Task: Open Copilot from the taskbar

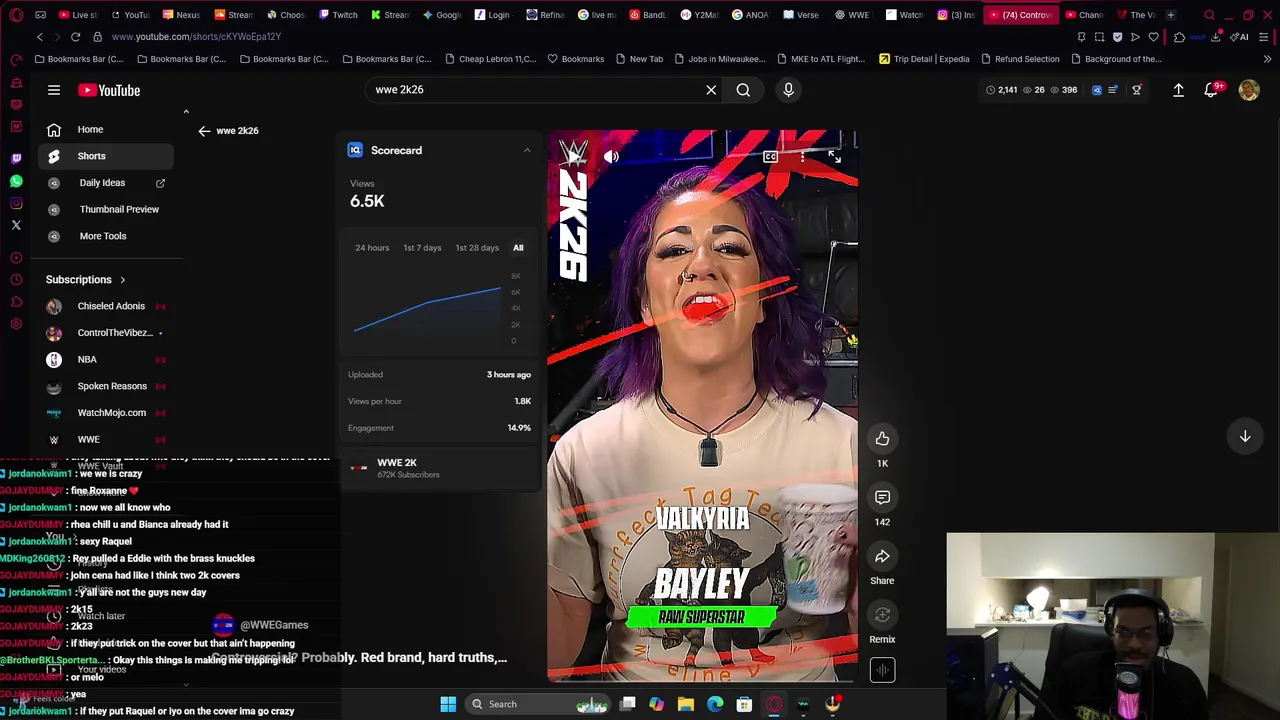Action: point(656,704)
